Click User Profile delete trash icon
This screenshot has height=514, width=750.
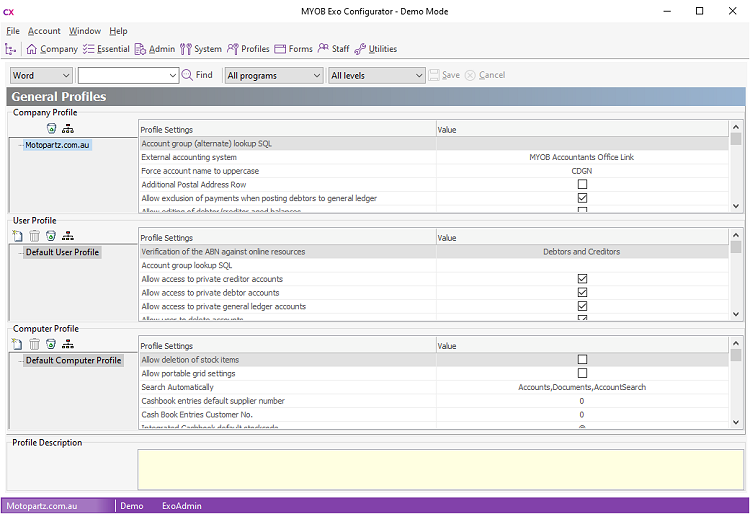point(34,236)
